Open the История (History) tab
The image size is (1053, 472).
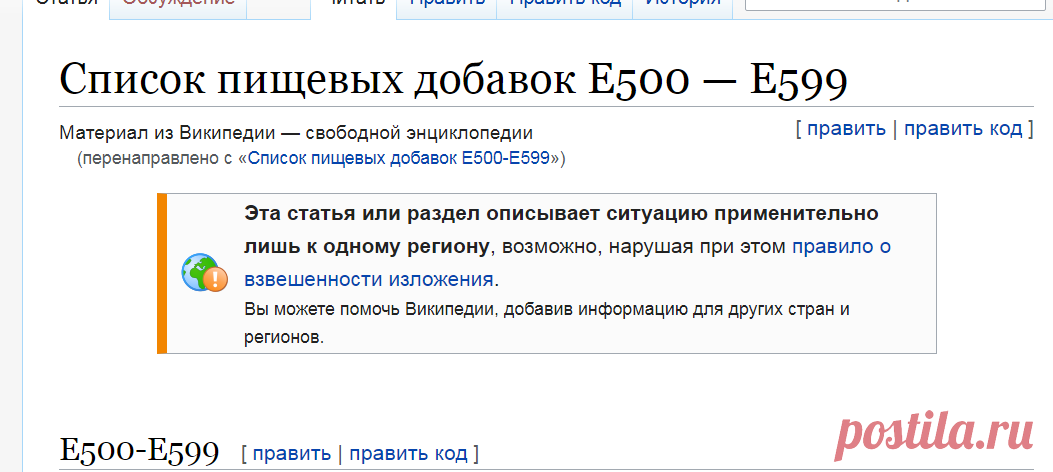tap(682, 5)
